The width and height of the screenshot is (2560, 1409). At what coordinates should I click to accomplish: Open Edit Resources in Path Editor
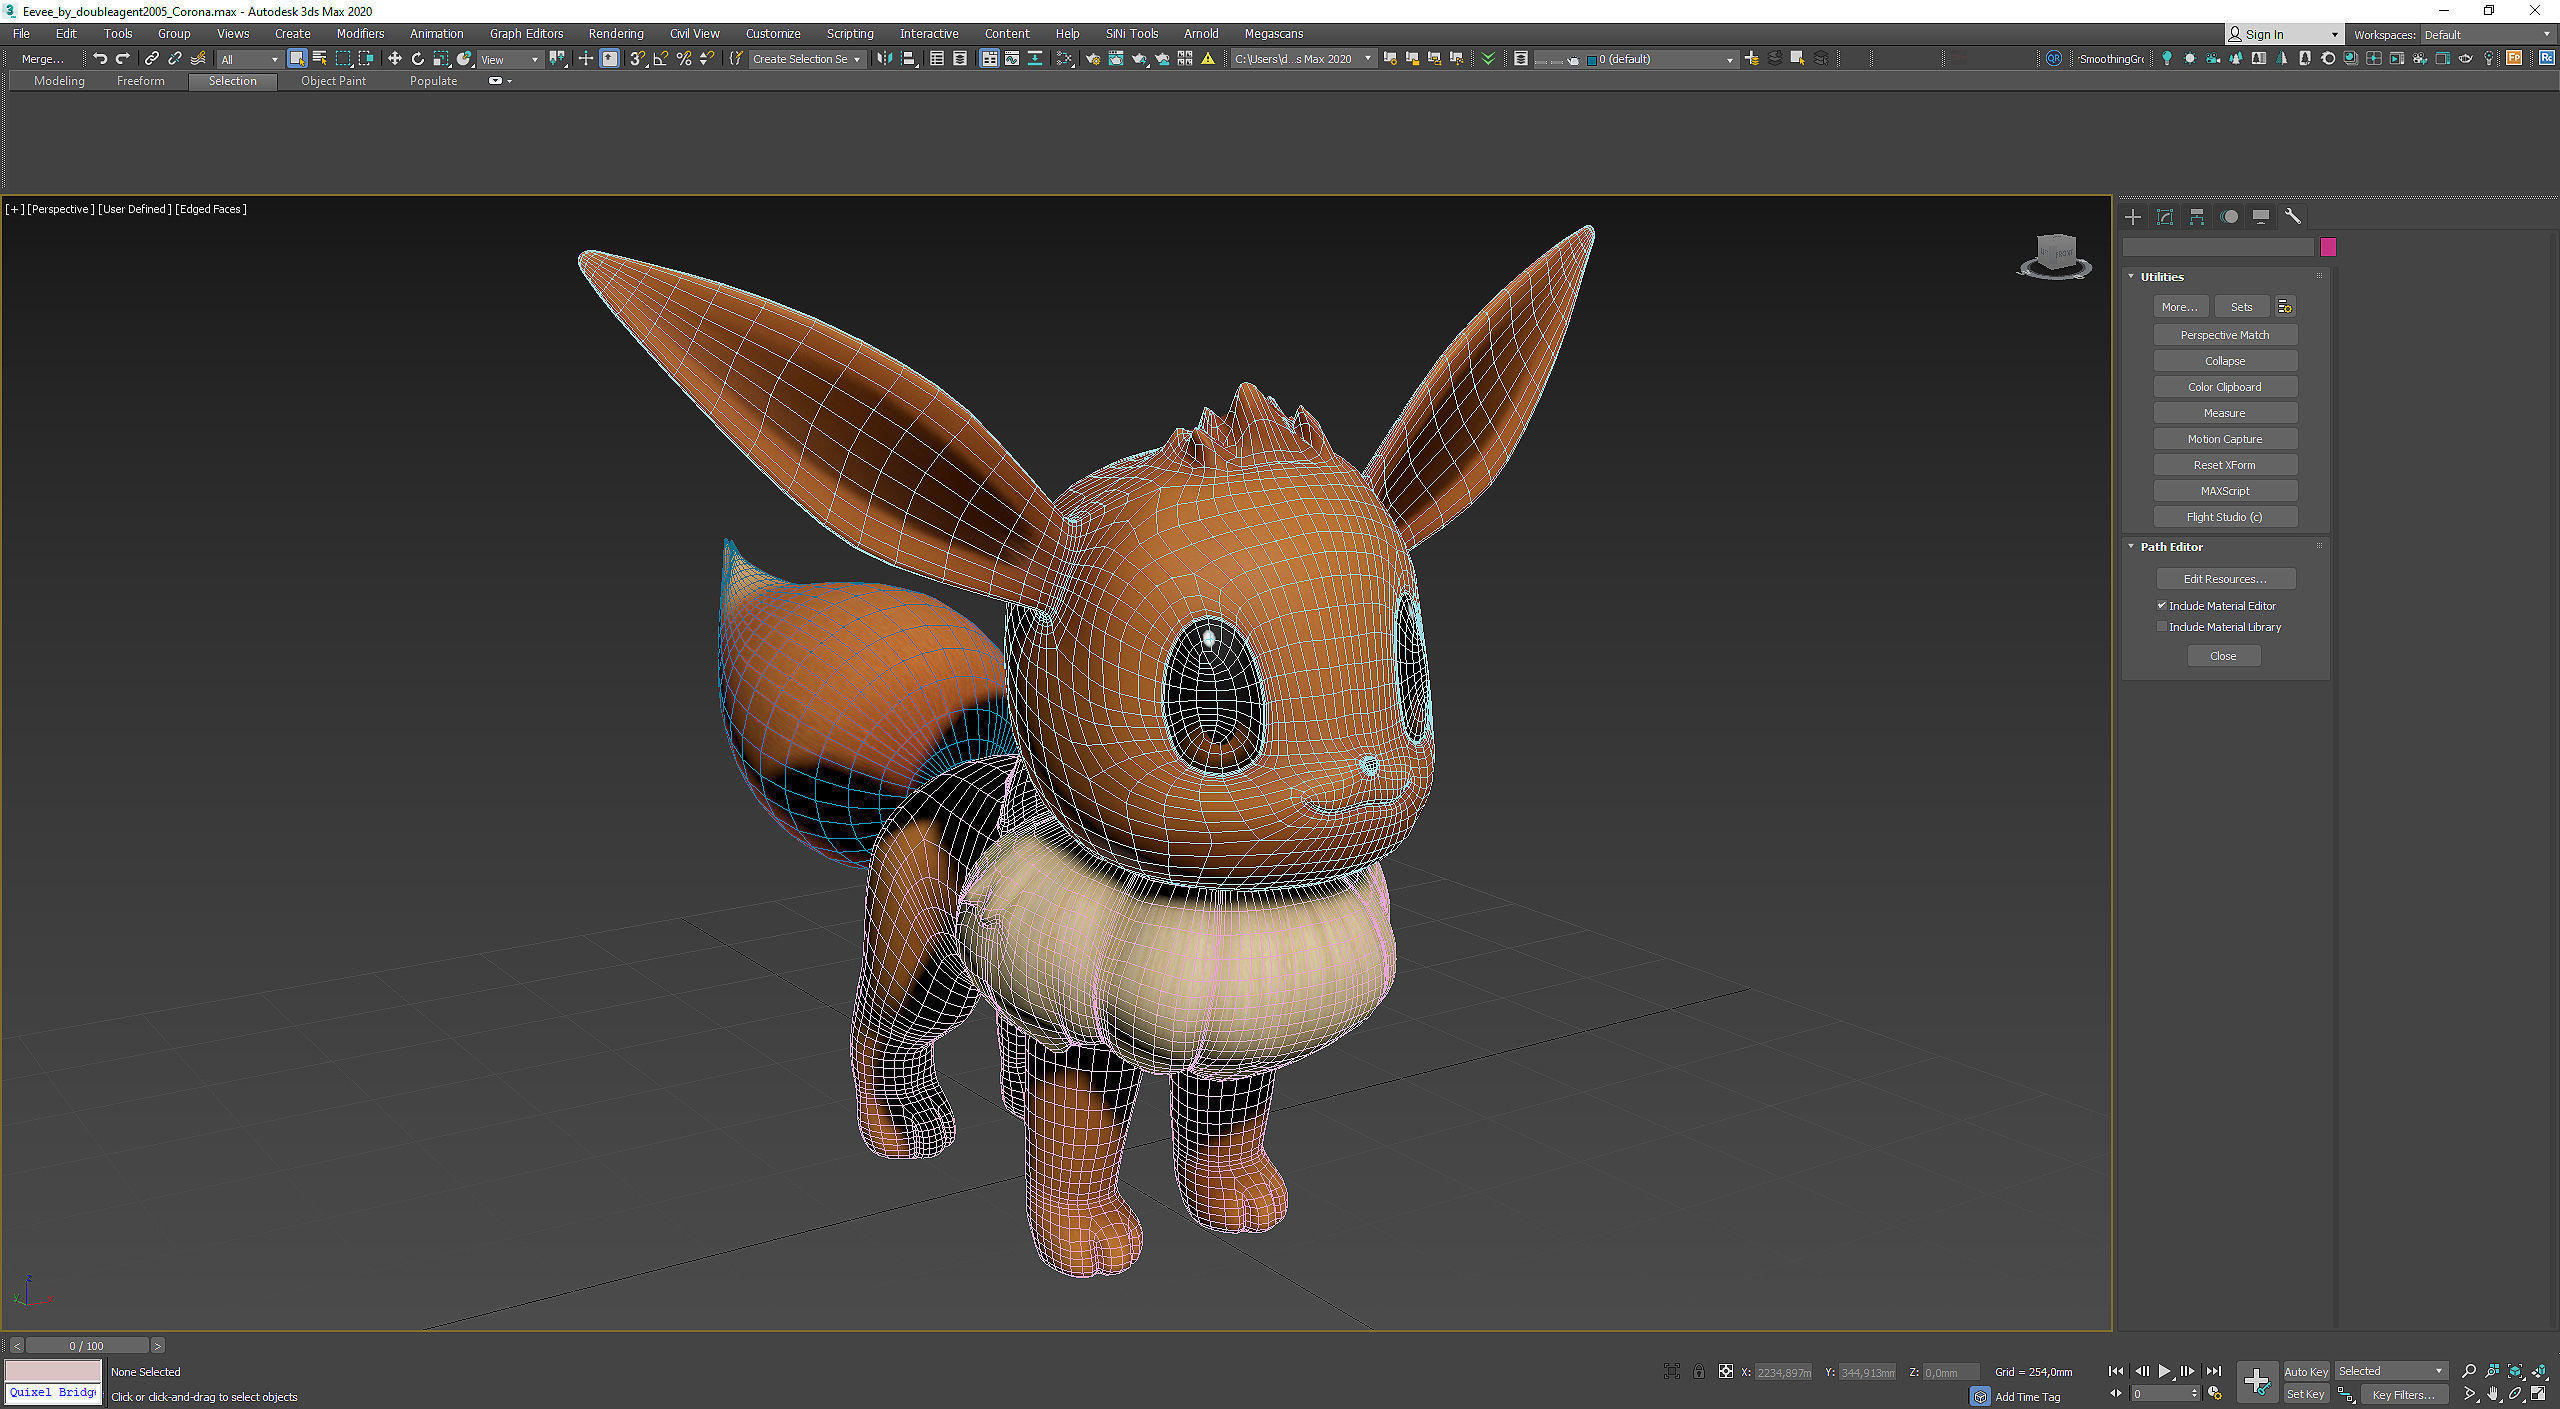[x=2225, y=579]
